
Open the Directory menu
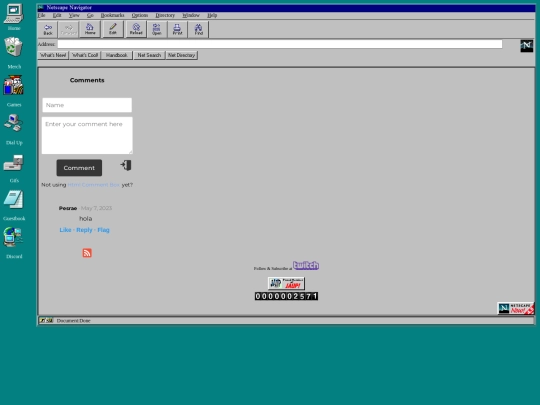click(x=165, y=15)
